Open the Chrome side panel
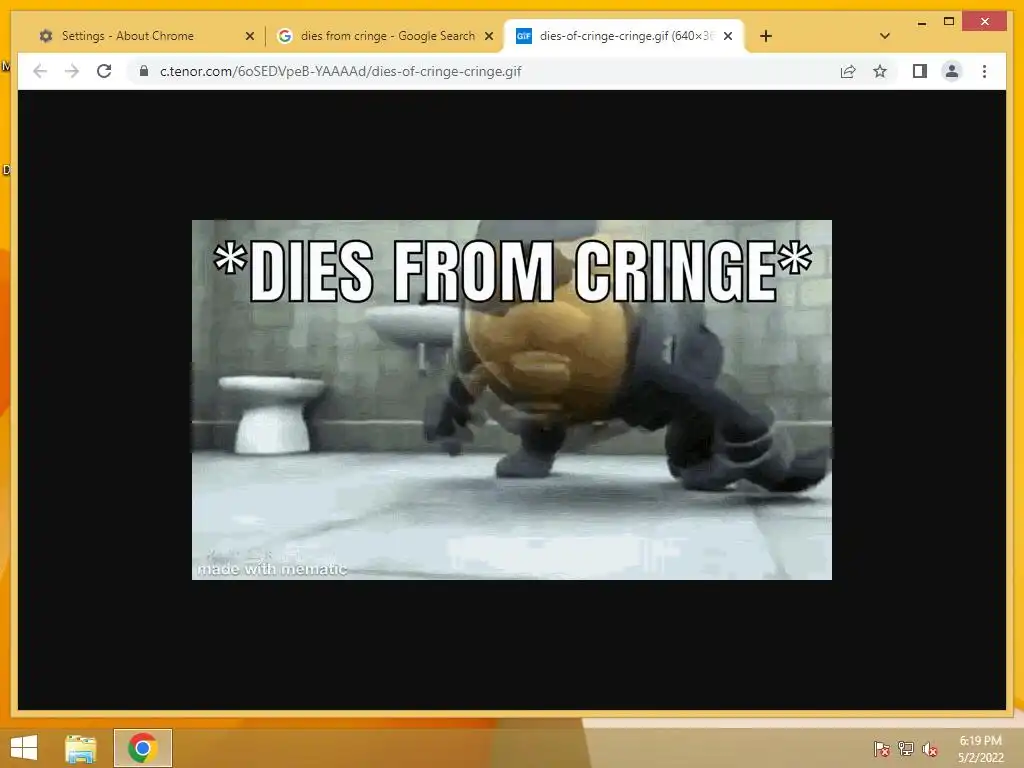 tap(920, 71)
